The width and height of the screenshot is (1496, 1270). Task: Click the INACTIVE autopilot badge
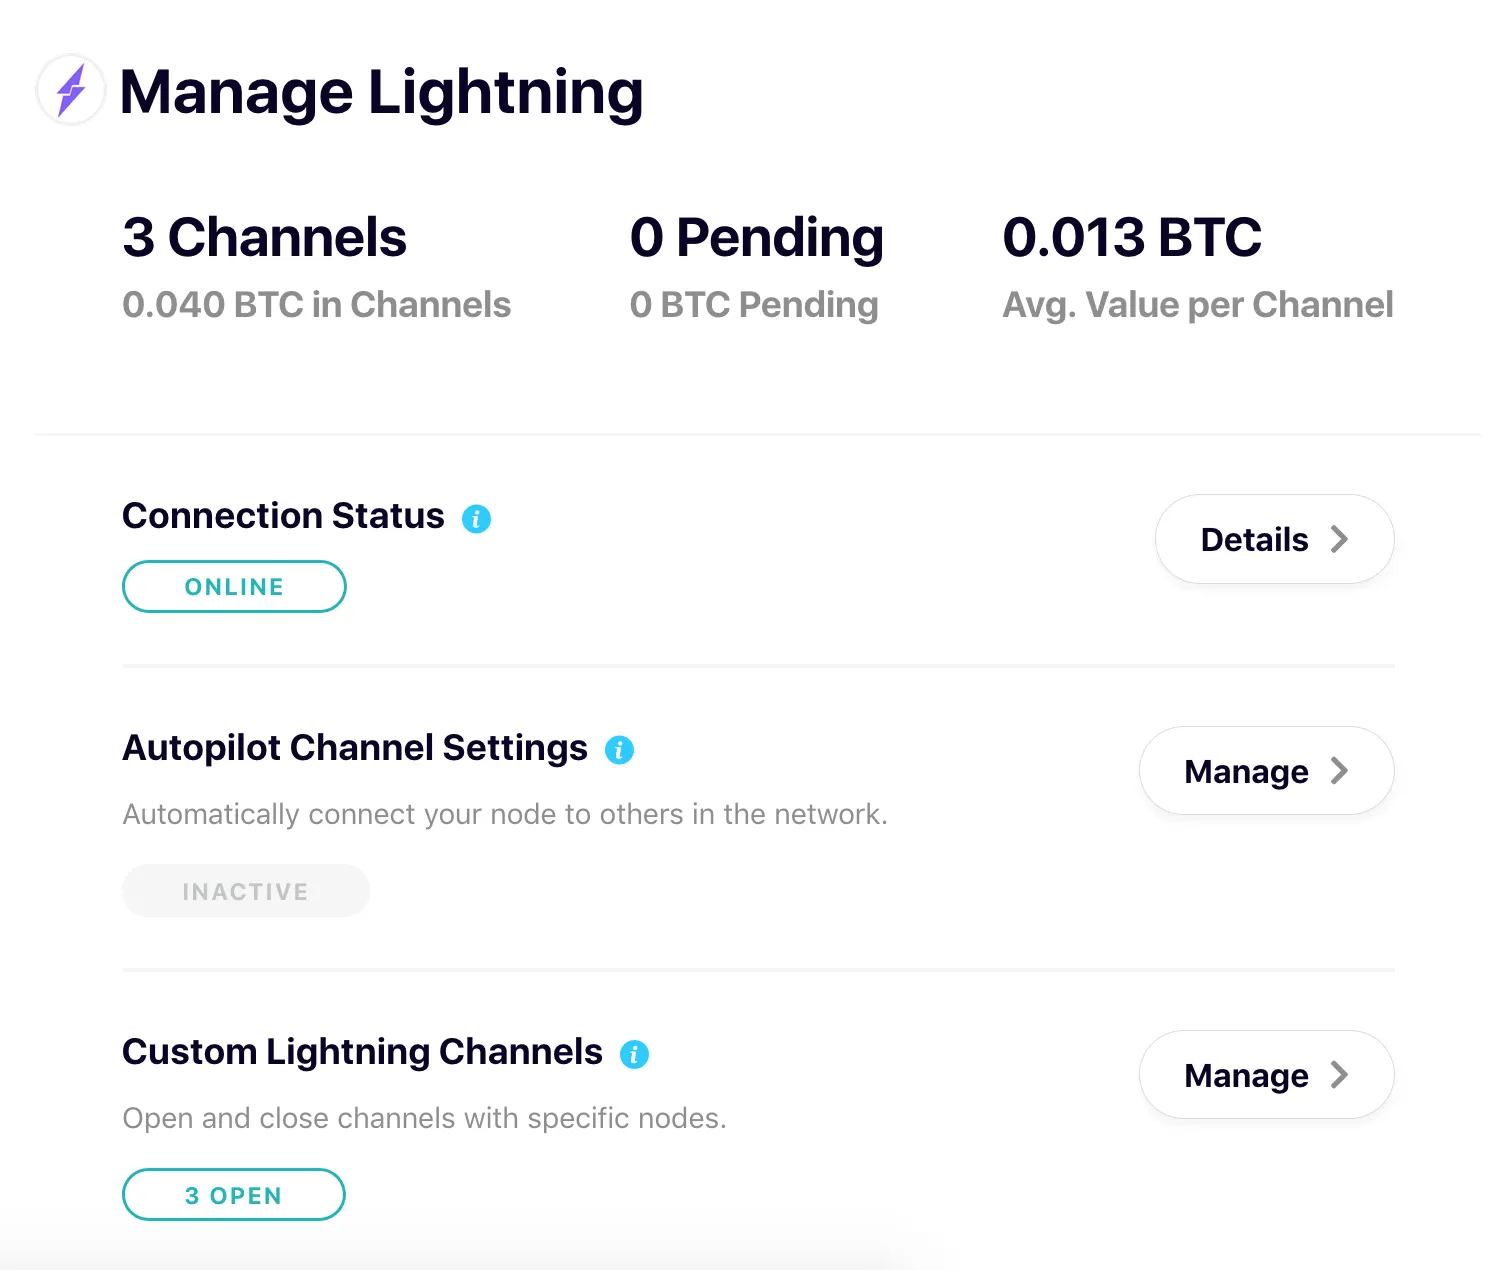point(246,891)
